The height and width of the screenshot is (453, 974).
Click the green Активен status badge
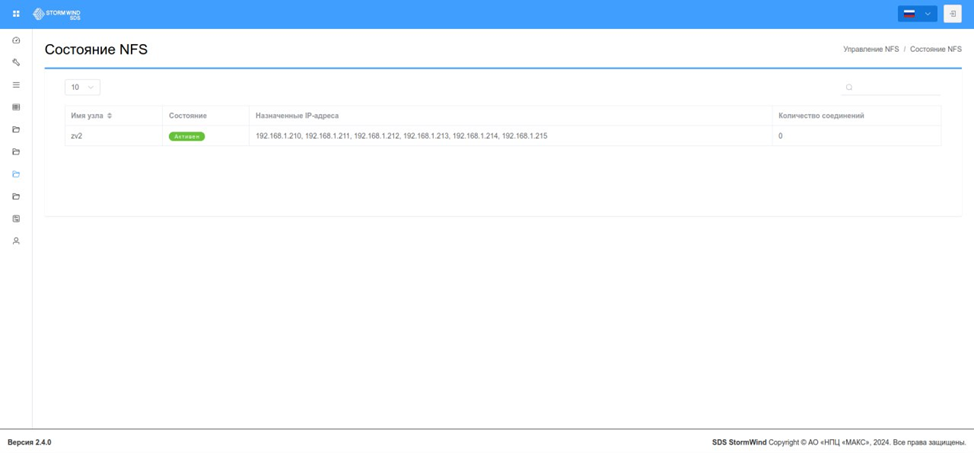pyautogui.click(x=187, y=136)
